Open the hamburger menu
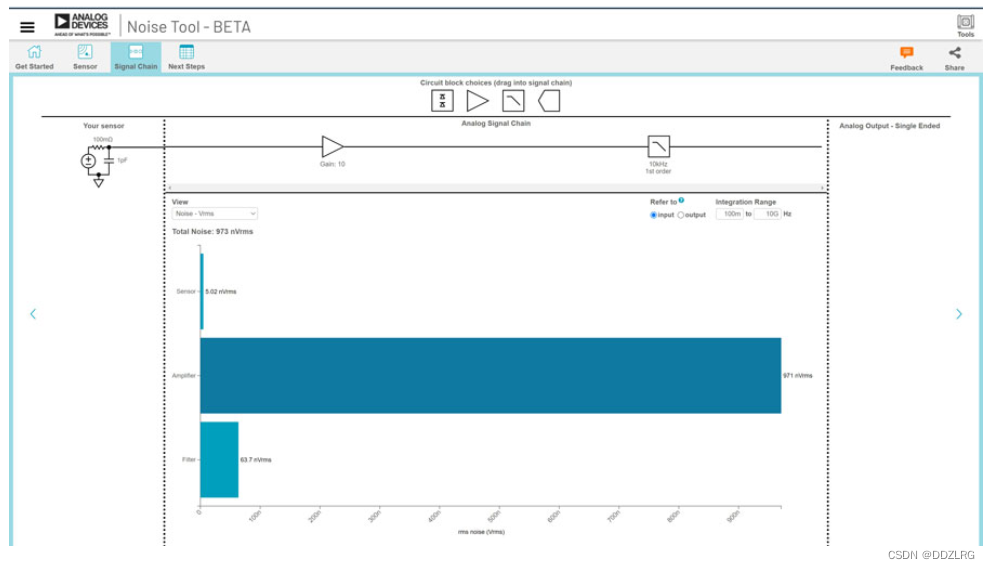Viewport: 990px width, 569px height. (27, 27)
